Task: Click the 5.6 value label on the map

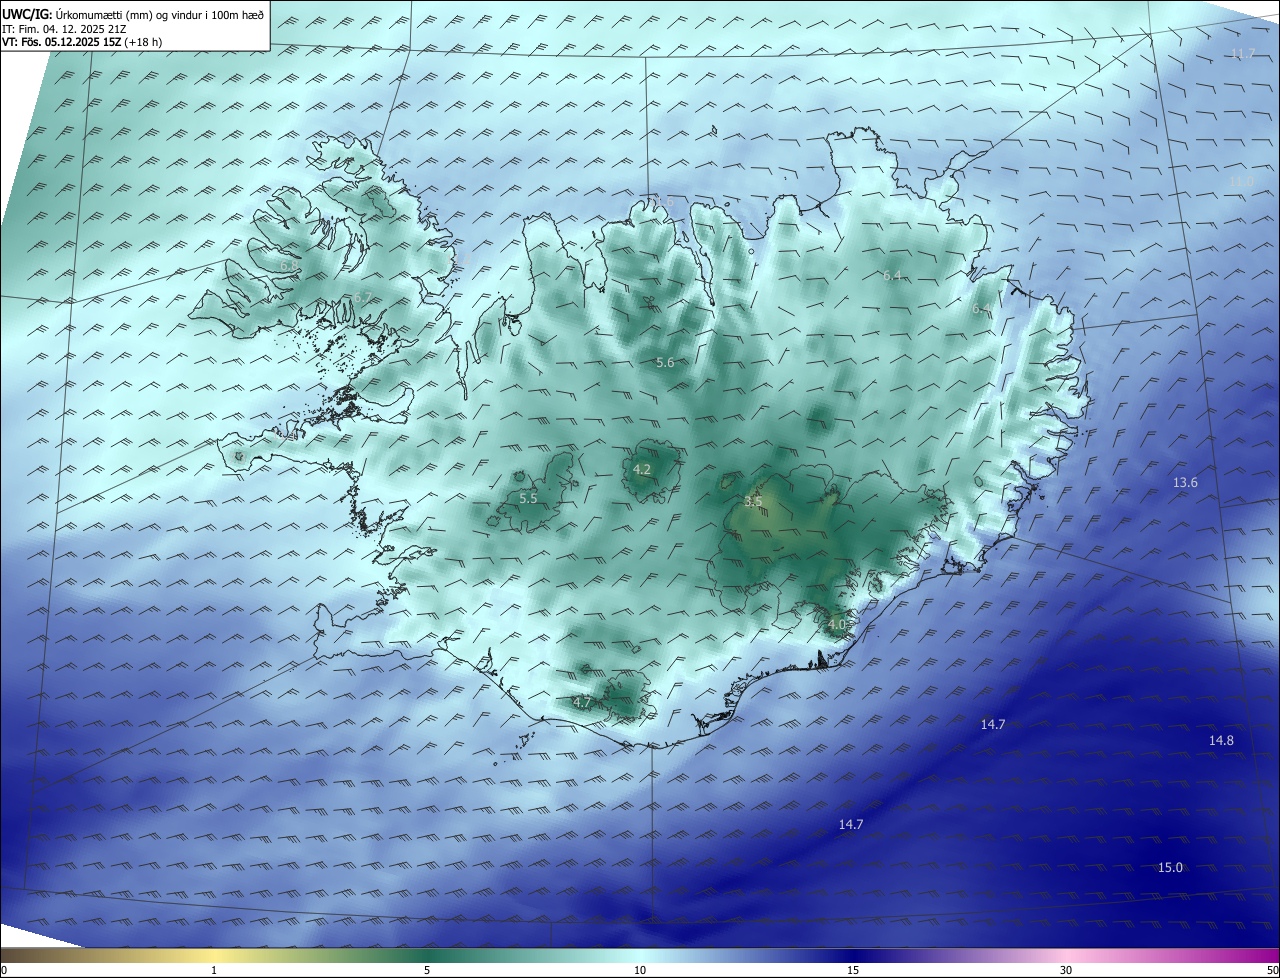Action: (666, 363)
